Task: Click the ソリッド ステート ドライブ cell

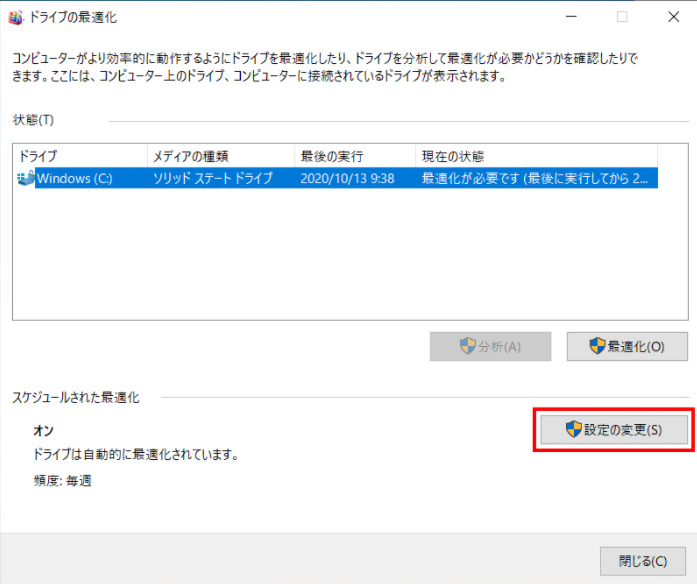Action: (213, 178)
